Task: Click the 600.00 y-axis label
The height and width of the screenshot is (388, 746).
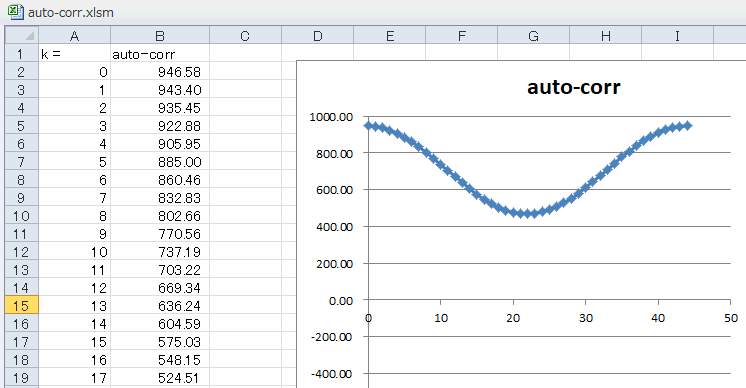Action: (334, 190)
